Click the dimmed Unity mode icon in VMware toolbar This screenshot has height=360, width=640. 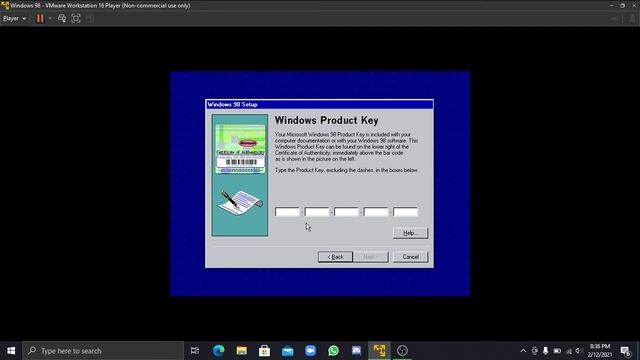[x=90, y=18]
